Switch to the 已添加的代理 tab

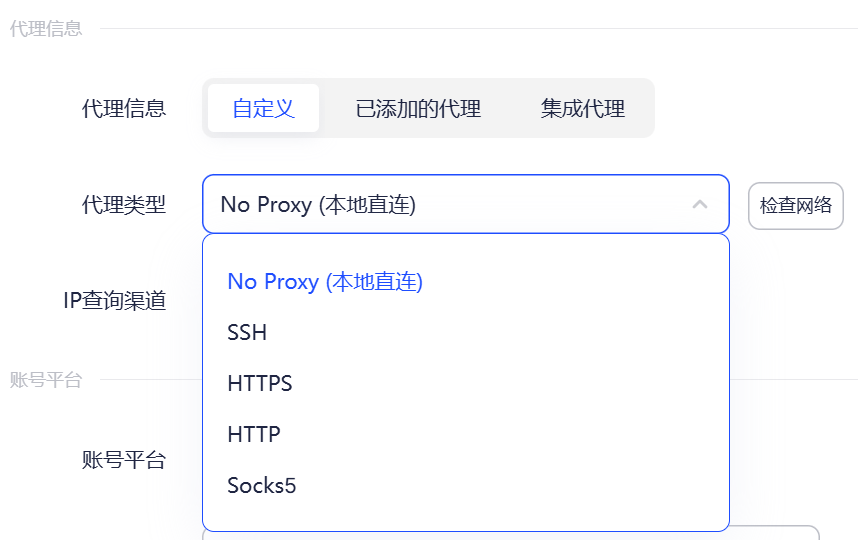point(418,108)
